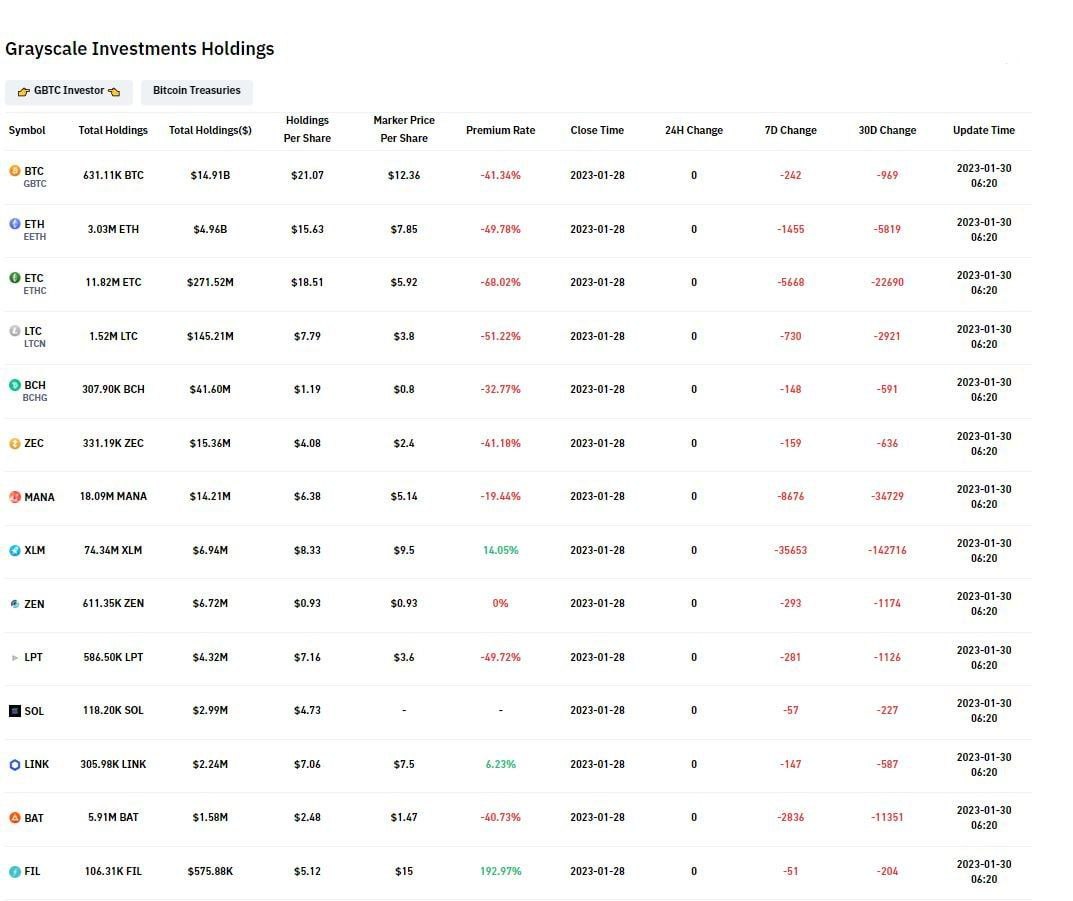Screen dimensions: 1073x901
Task: Select the '$271.52M' total holdings value
Action: pos(210,282)
